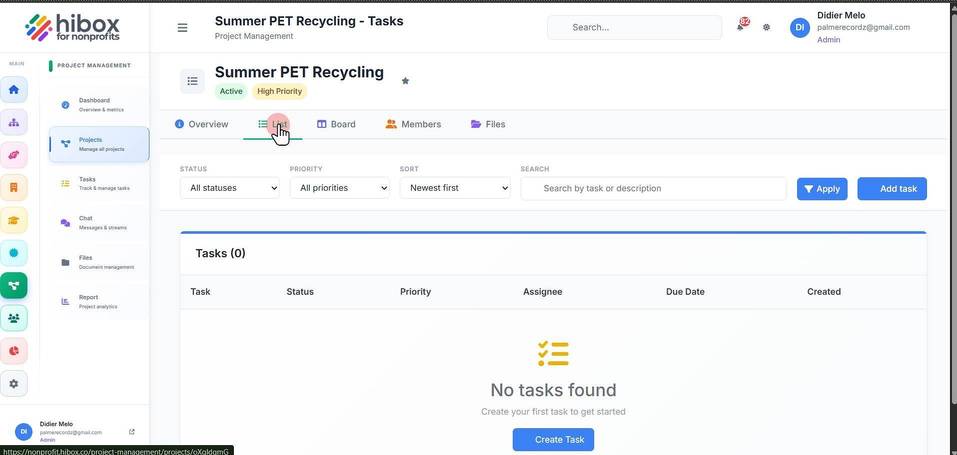Focus the header Search field
Screen dimensions: 957x455
coord(634,27)
